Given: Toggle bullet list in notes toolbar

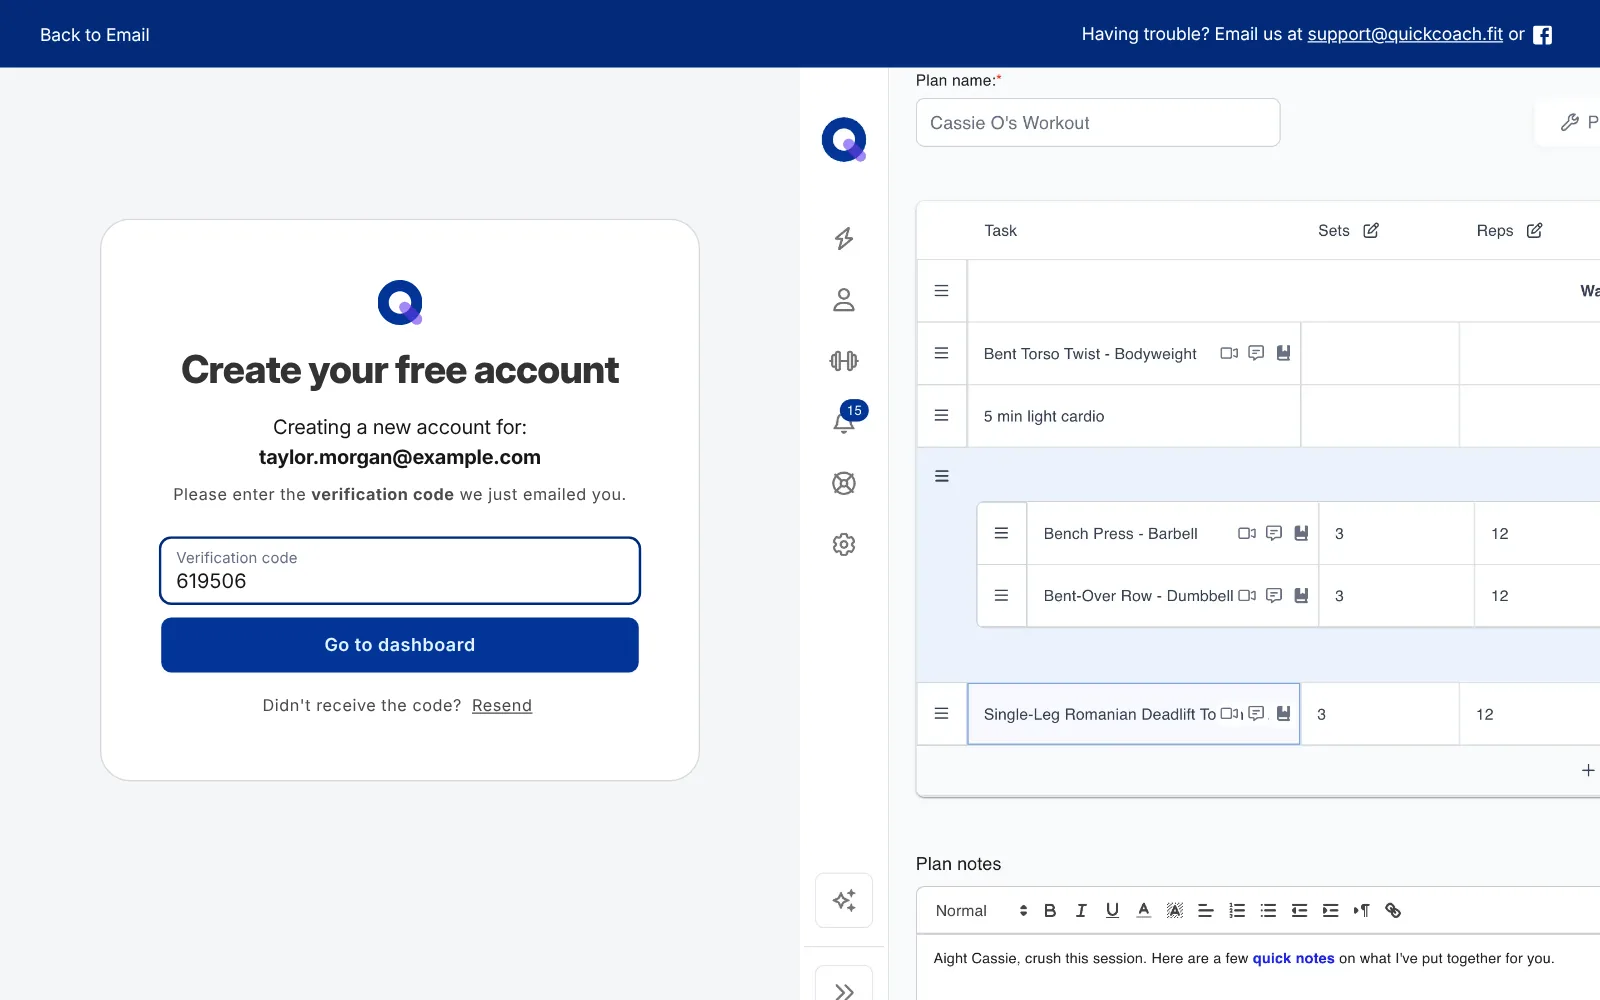Looking at the screenshot, I should click(x=1268, y=910).
